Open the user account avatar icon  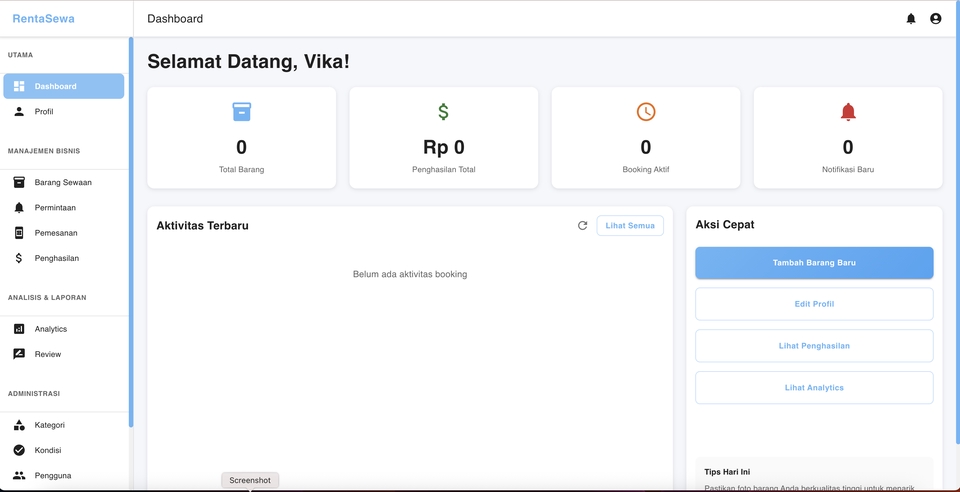click(935, 19)
